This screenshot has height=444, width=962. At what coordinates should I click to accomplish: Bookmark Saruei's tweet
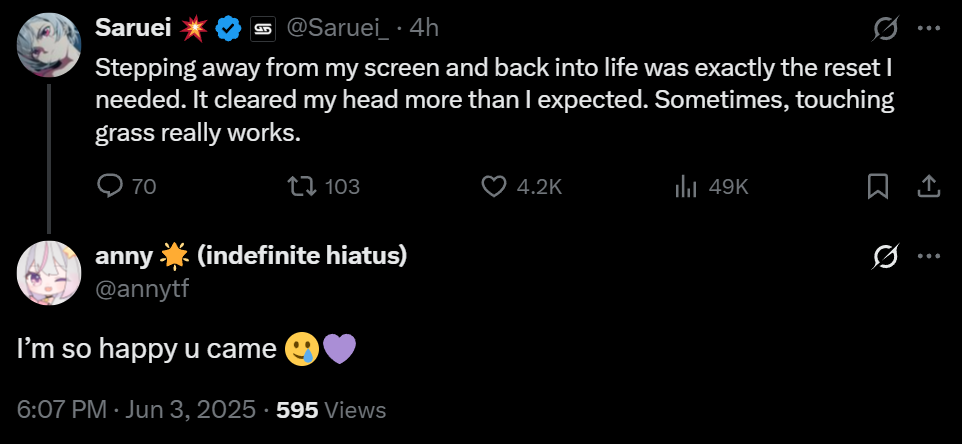[x=878, y=186]
